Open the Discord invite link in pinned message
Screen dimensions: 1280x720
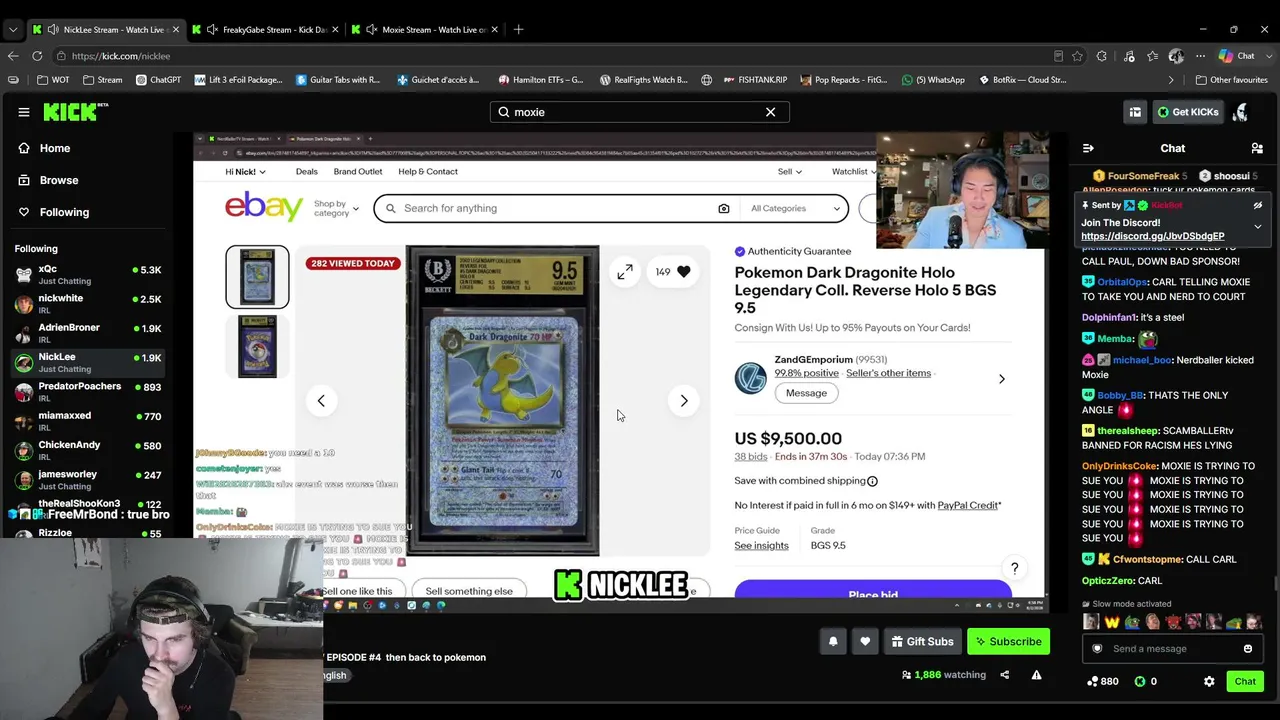(1152, 236)
